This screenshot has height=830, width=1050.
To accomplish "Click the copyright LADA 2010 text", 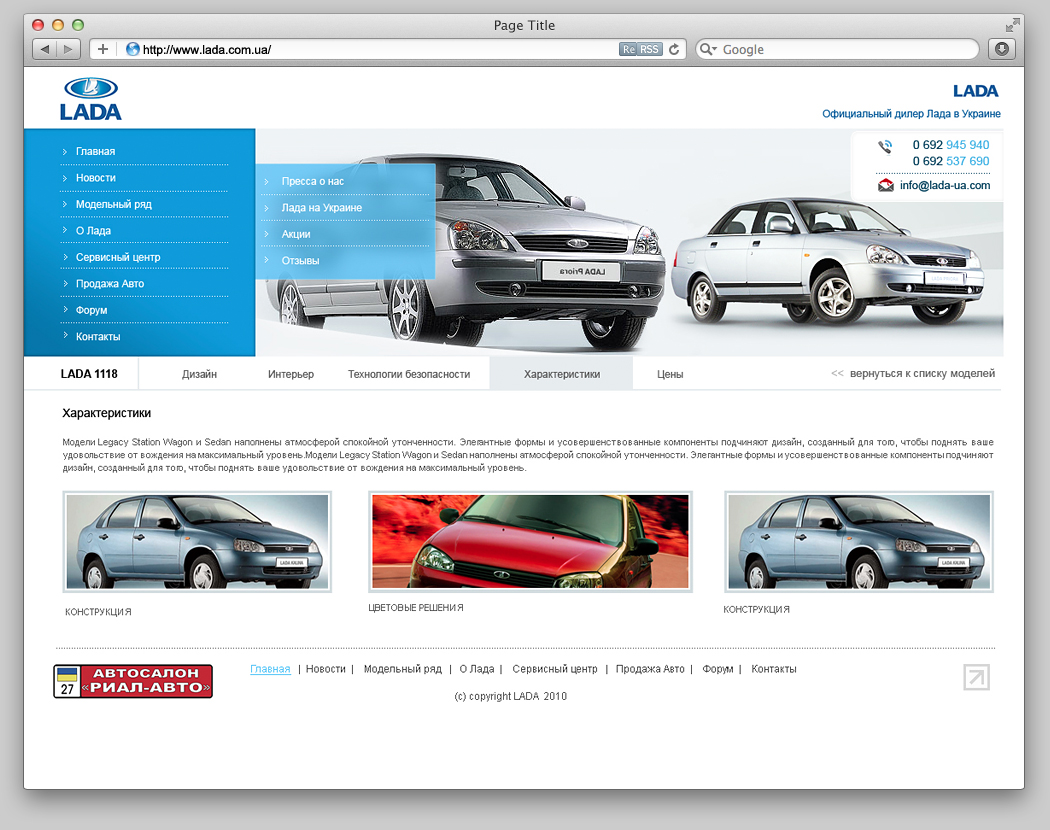I will (510, 696).
